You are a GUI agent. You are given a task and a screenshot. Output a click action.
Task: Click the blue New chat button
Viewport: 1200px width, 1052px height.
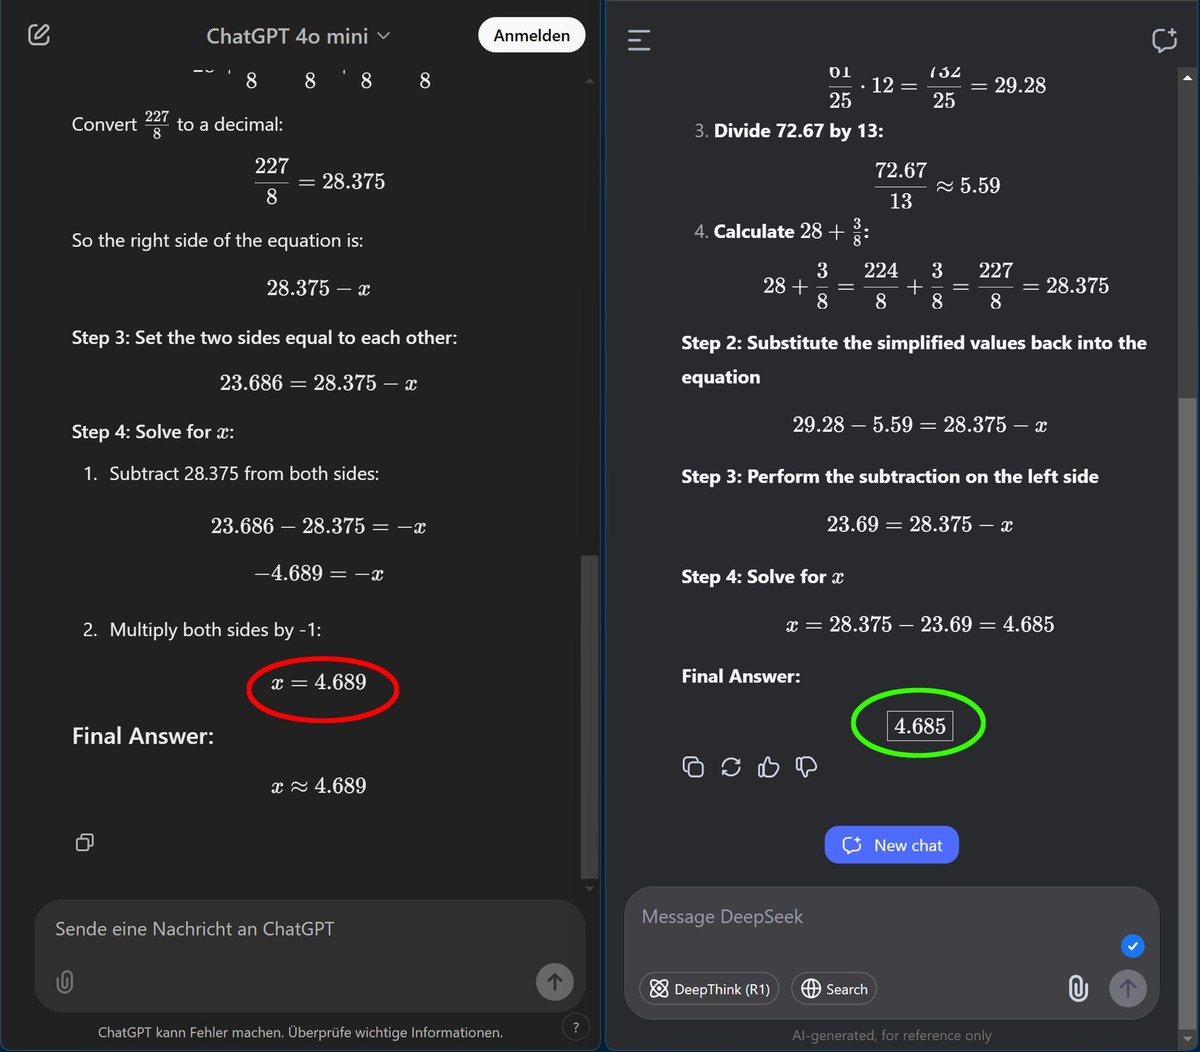pos(892,845)
